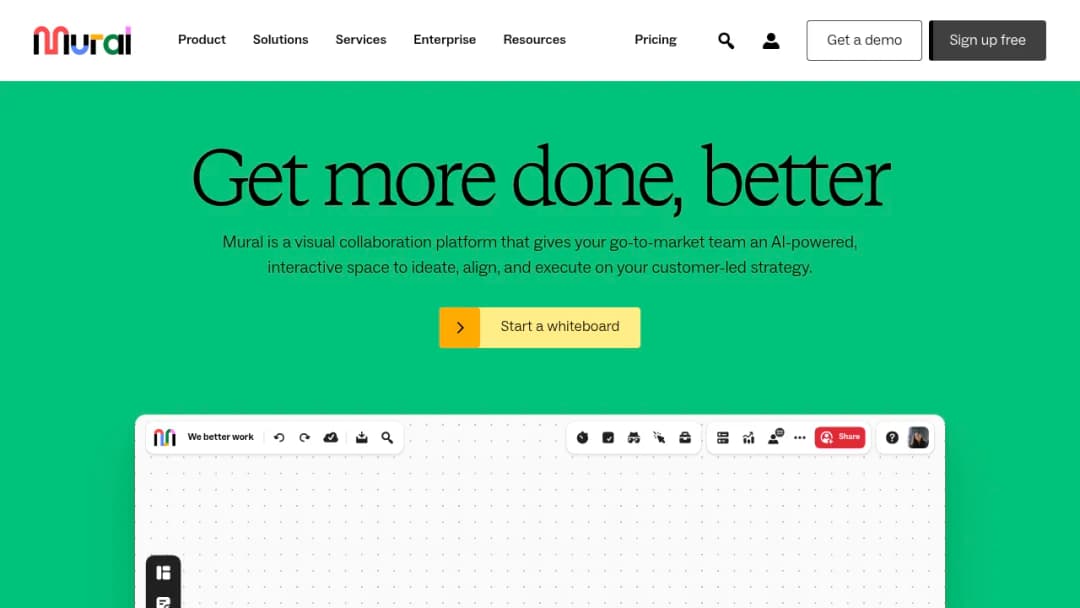The width and height of the screenshot is (1080, 608).
Task: Click the Get a demo button
Action: click(864, 41)
